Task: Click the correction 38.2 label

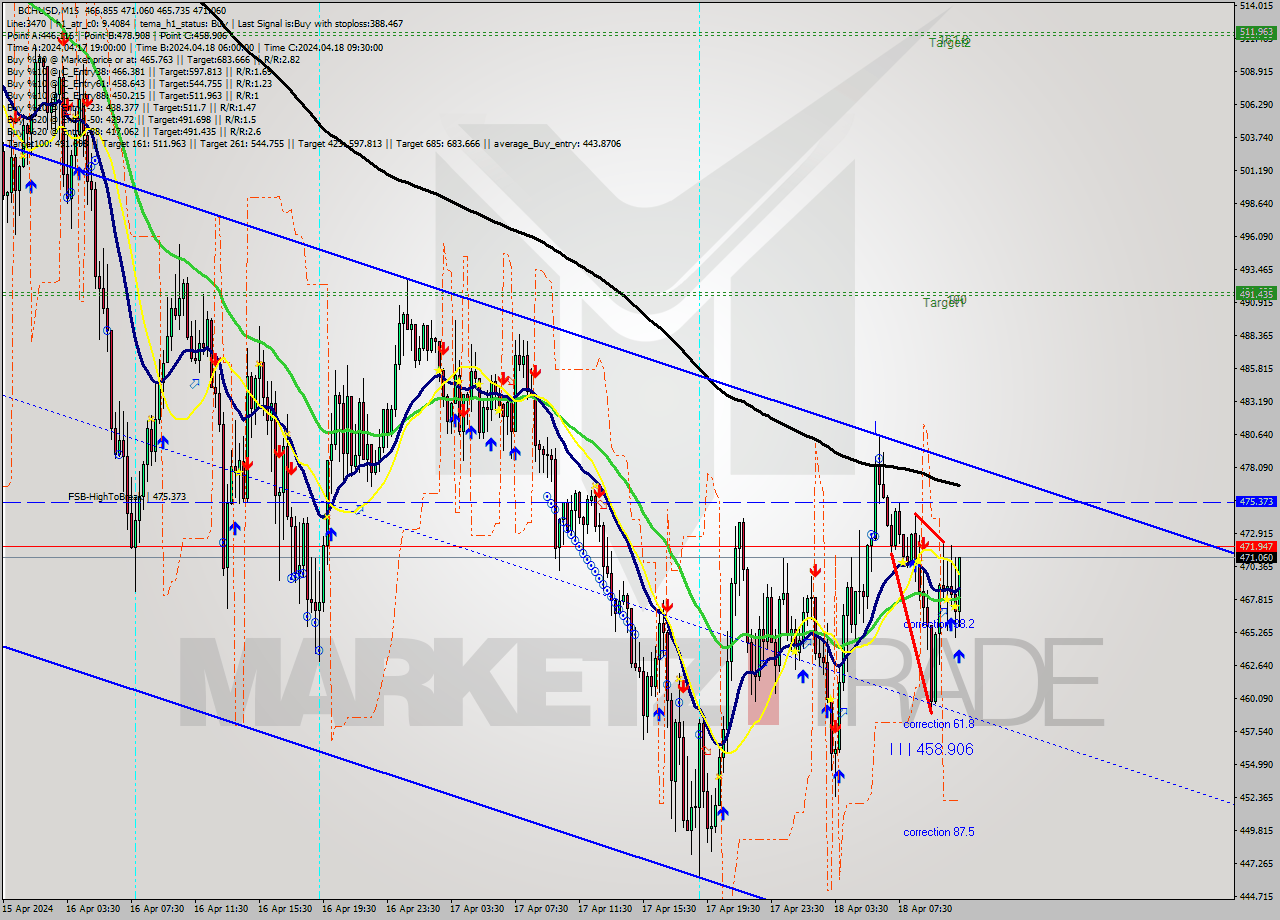Action: click(938, 624)
